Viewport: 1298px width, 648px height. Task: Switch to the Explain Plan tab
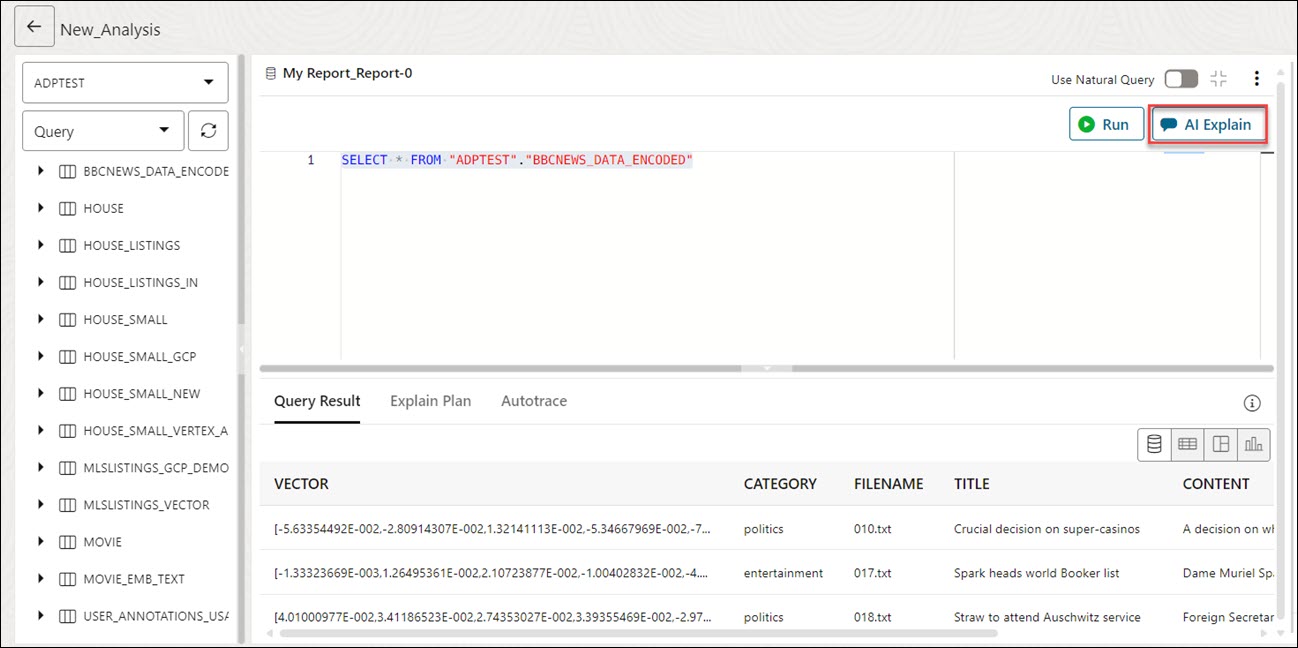point(430,401)
